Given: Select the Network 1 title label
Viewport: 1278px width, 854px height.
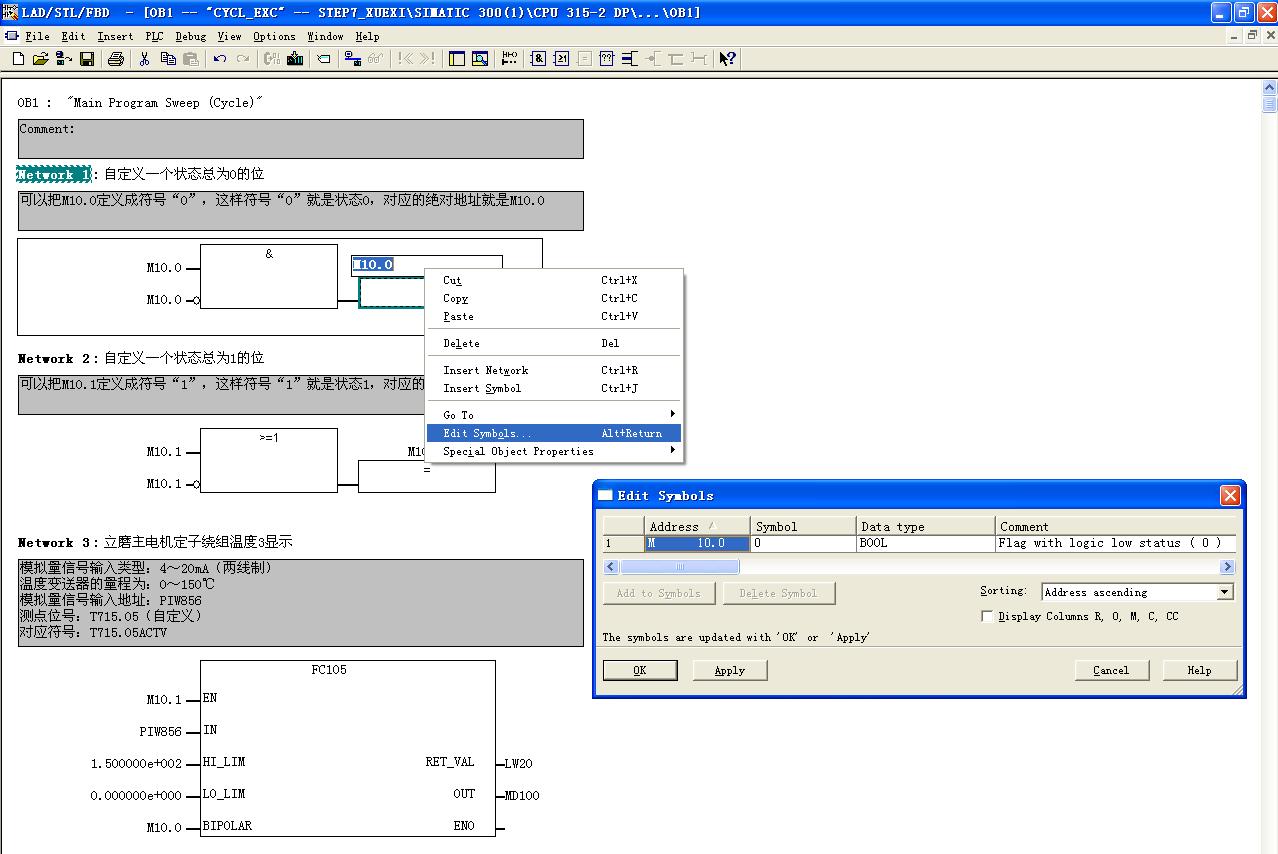Looking at the screenshot, I should (55, 174).
